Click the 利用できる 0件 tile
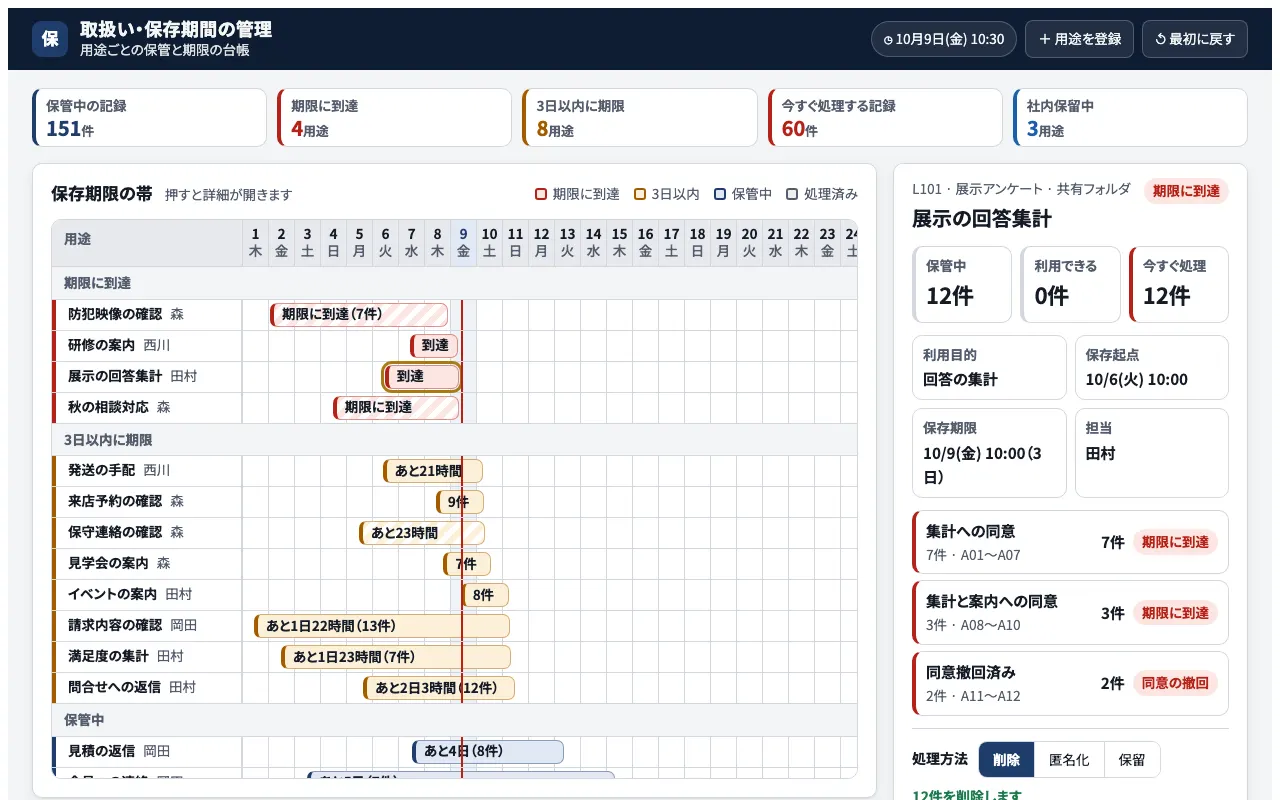 [x=1070, y=284]
